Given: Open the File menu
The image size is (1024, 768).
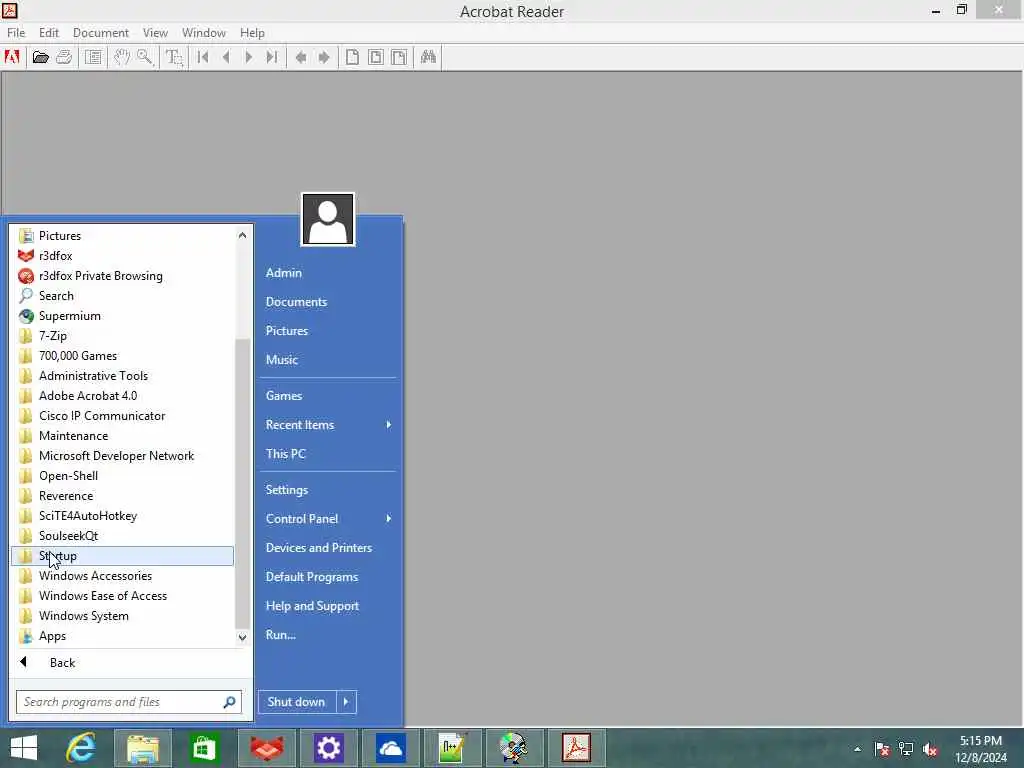Looking at the screenshot, I should (x=16, y=33).
